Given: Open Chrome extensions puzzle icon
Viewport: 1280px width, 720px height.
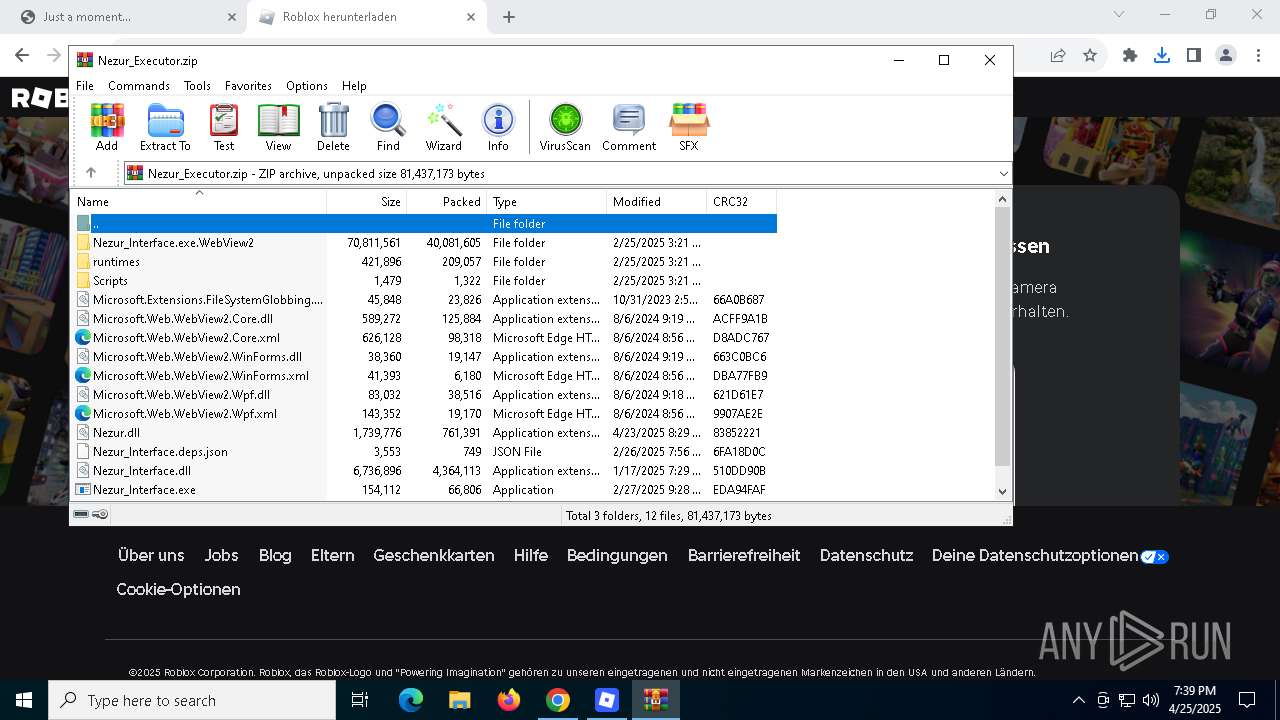Looking at the screenshot, I should click(x=1130, y=56).
